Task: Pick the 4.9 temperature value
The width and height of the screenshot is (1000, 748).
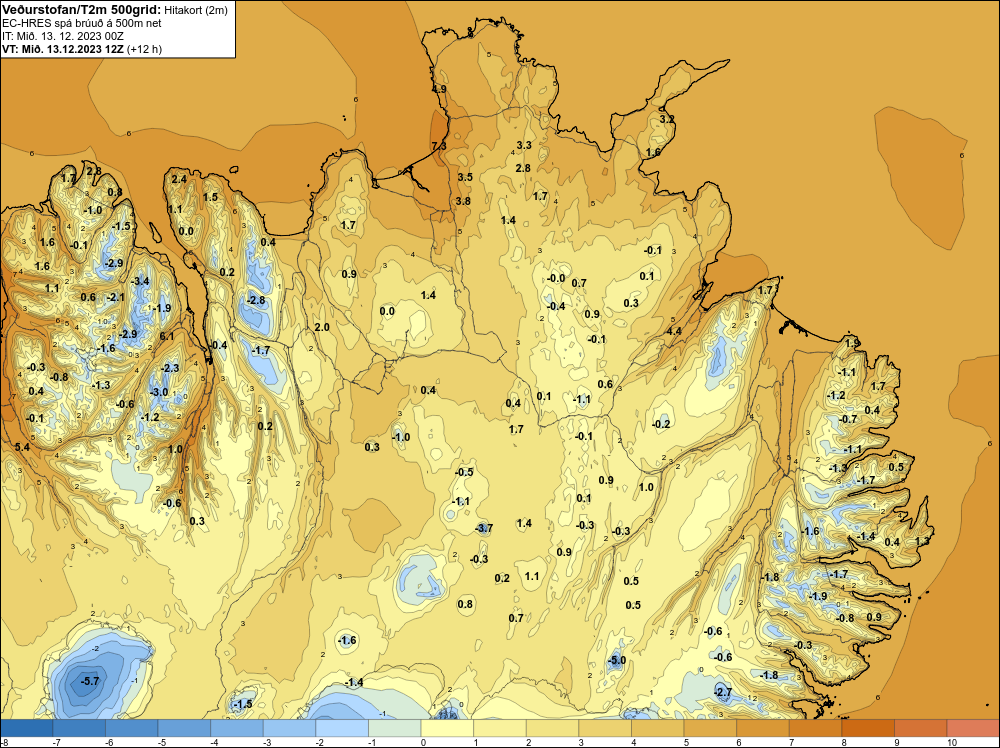Action: point(439,89)
